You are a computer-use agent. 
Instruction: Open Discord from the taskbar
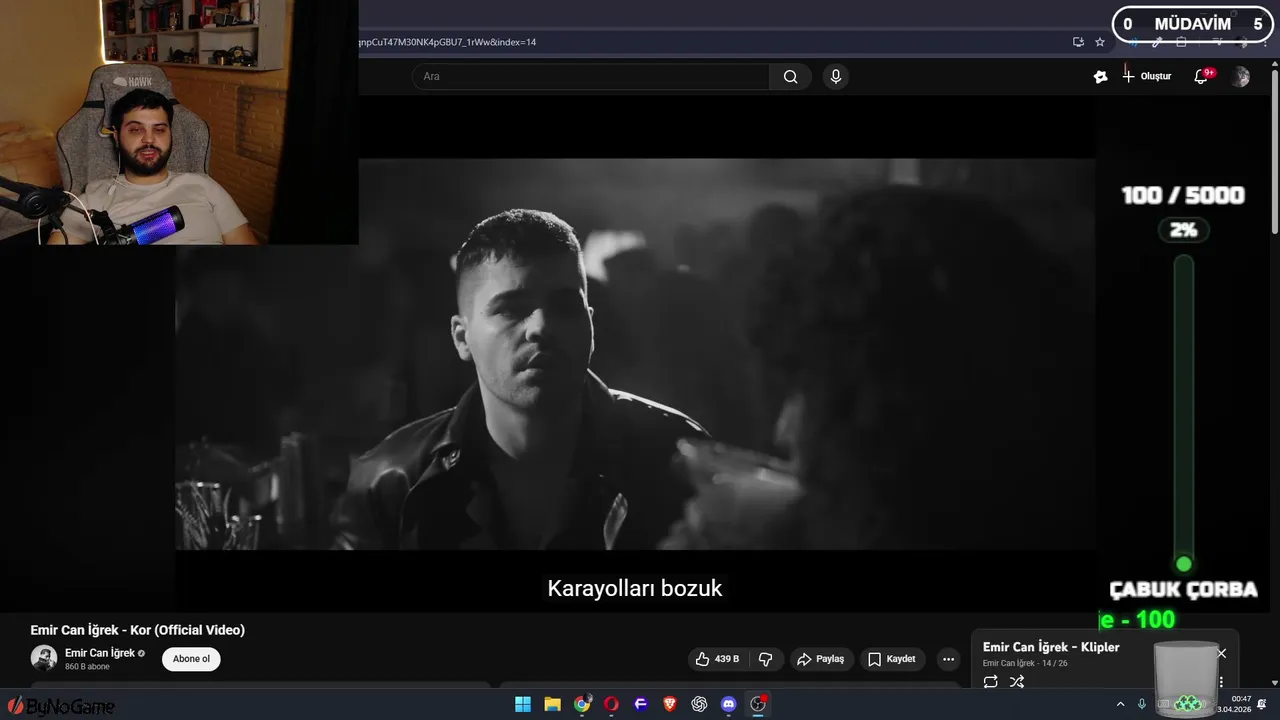(x=729, y=704)
